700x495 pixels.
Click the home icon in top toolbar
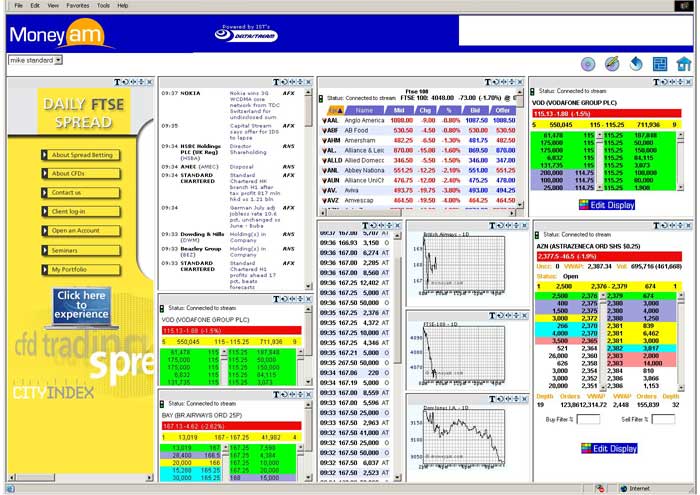683,64
